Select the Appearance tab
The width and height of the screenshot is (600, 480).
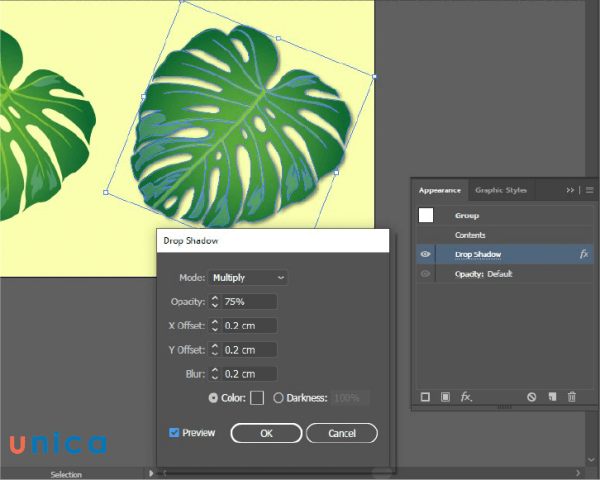(x=440, y=190)
